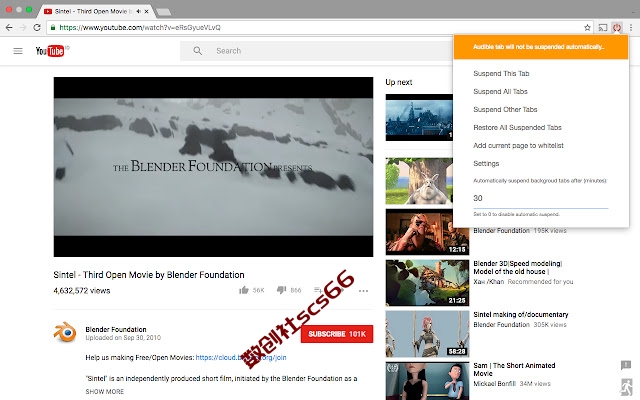This screenshot has height=400, width=640.
Task: Open Big Buck Bunny rabbit thumbnail
Action: (419, 181)
